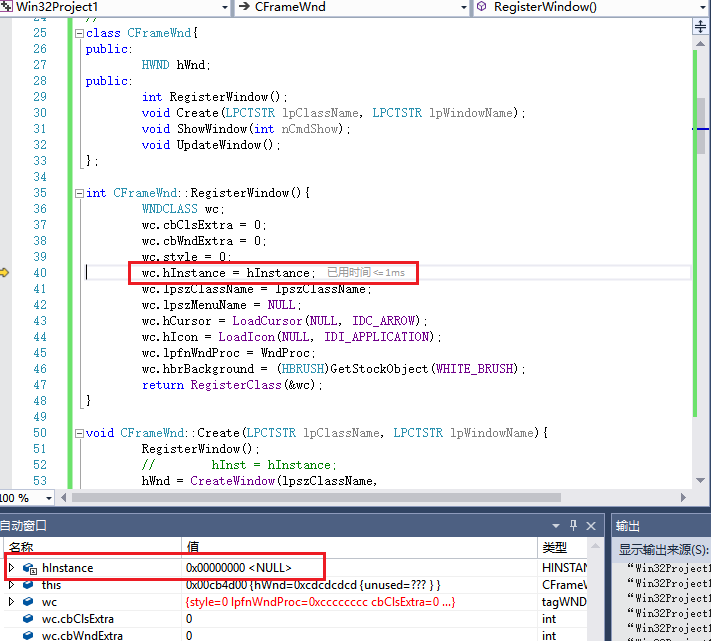The image size is (711, 641).
Task: Click the 类型 column header
Action: 562,548
